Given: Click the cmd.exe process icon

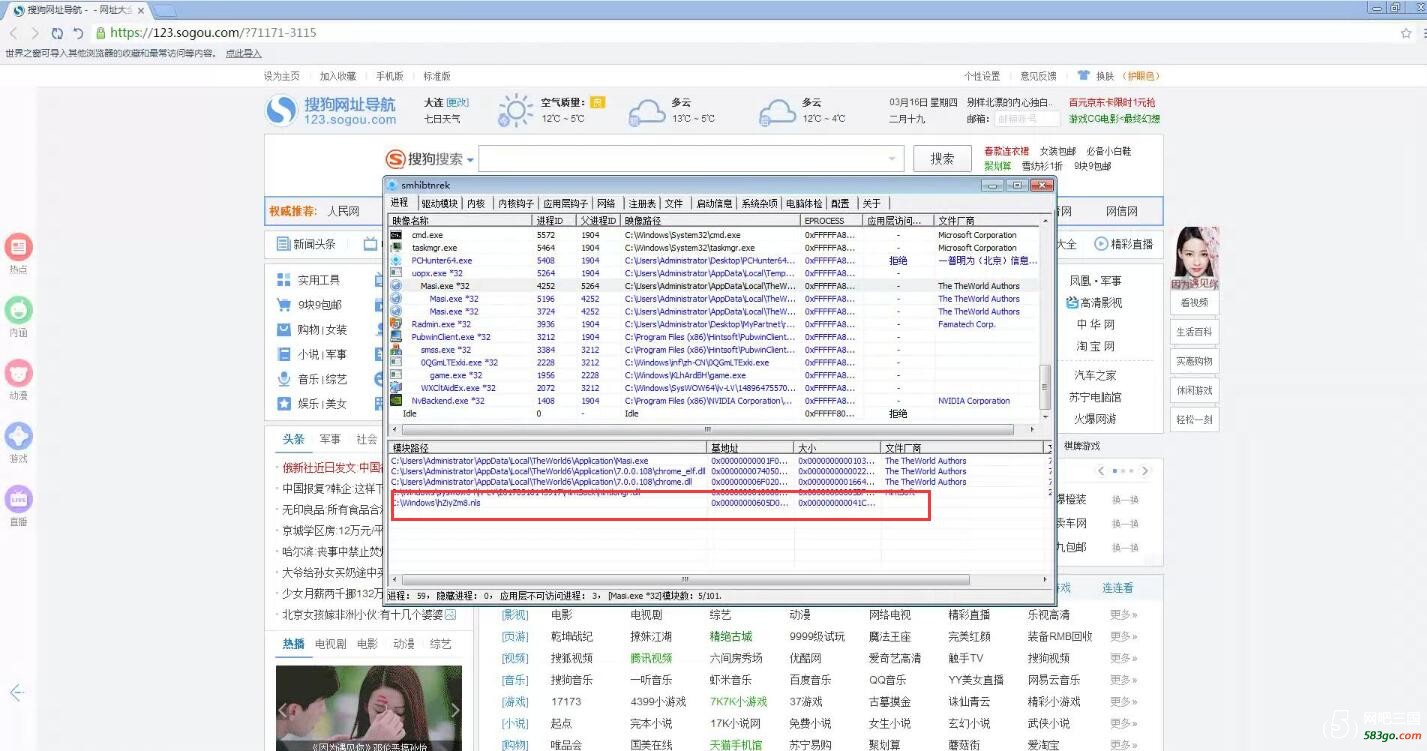Looking at the screenshot, I should tap(396, 235).
